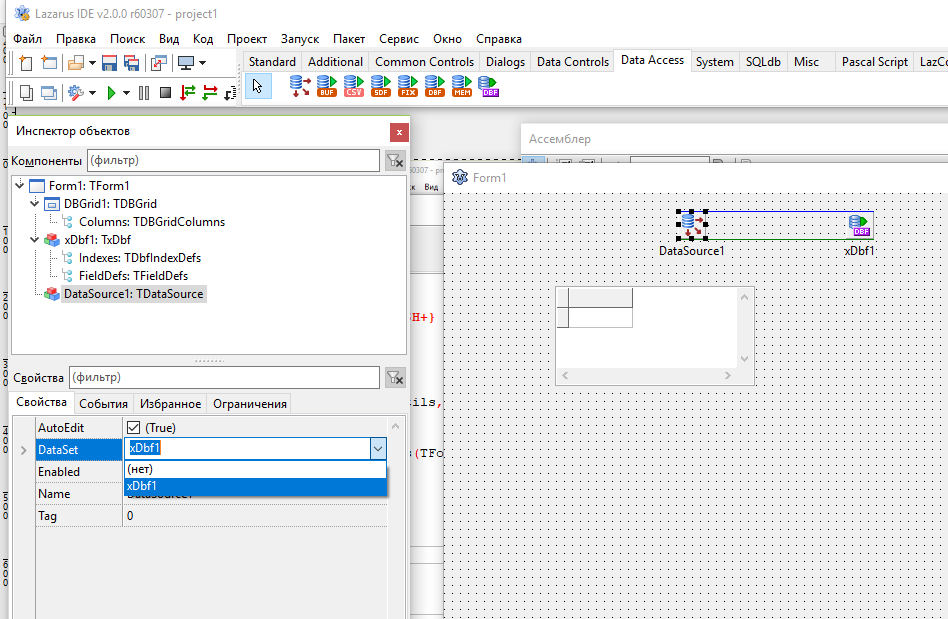Click the Open folder toolbar icon
The width and height of the screenshot is (948, 619).
pos(76,63)
